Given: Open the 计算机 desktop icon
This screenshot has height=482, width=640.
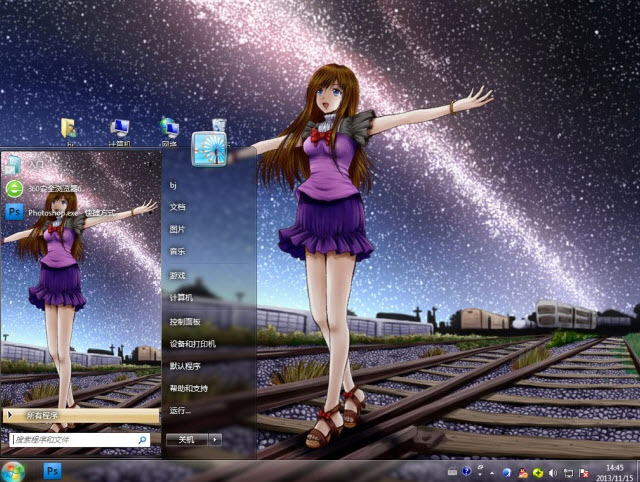Looking at the screenshot, I should click(x=120, y=130).
